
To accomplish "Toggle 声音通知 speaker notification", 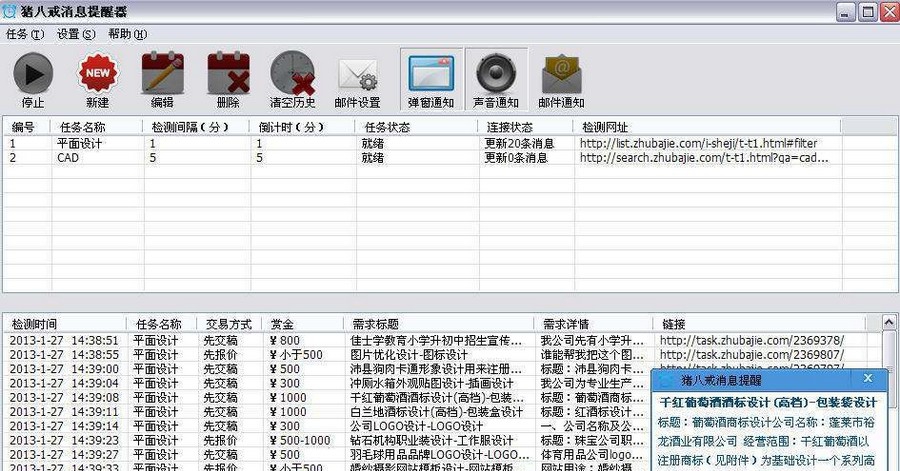I will pyautogui.click(x=496, y=79).
